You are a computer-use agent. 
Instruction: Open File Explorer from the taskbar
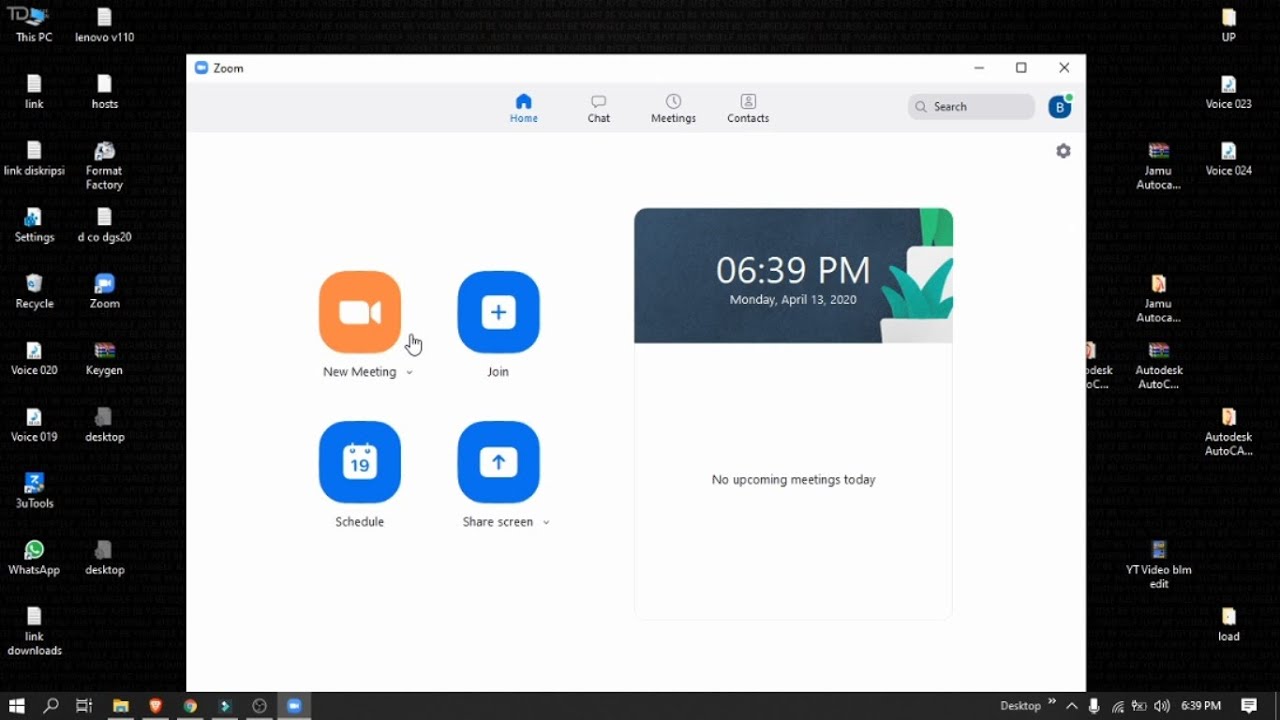(x=121, y=706)
